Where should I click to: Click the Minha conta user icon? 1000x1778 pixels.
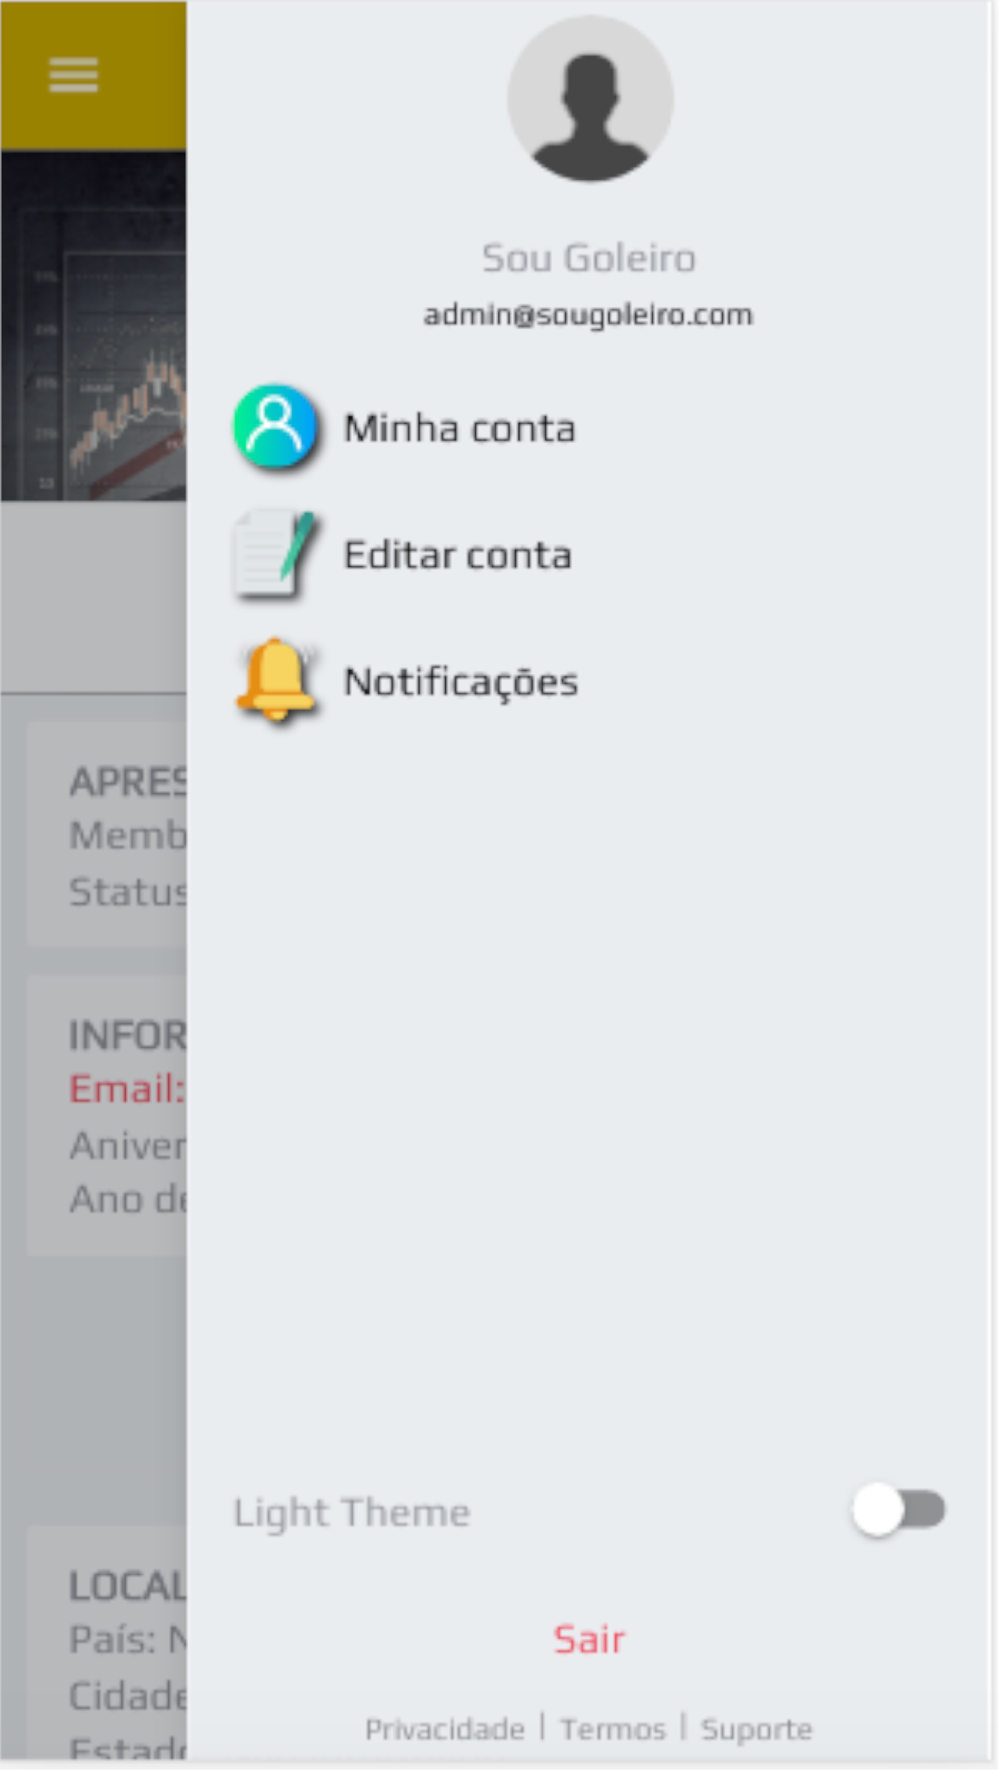275,427
